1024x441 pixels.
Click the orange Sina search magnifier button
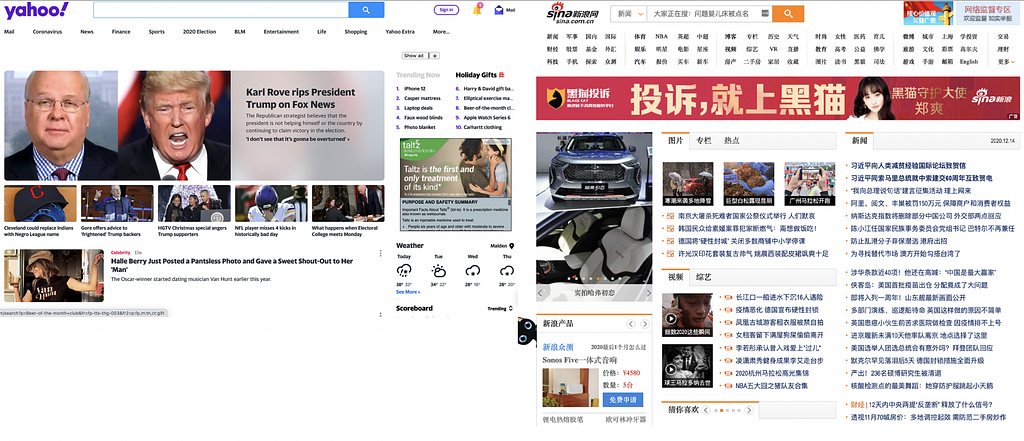click(788, 14)
